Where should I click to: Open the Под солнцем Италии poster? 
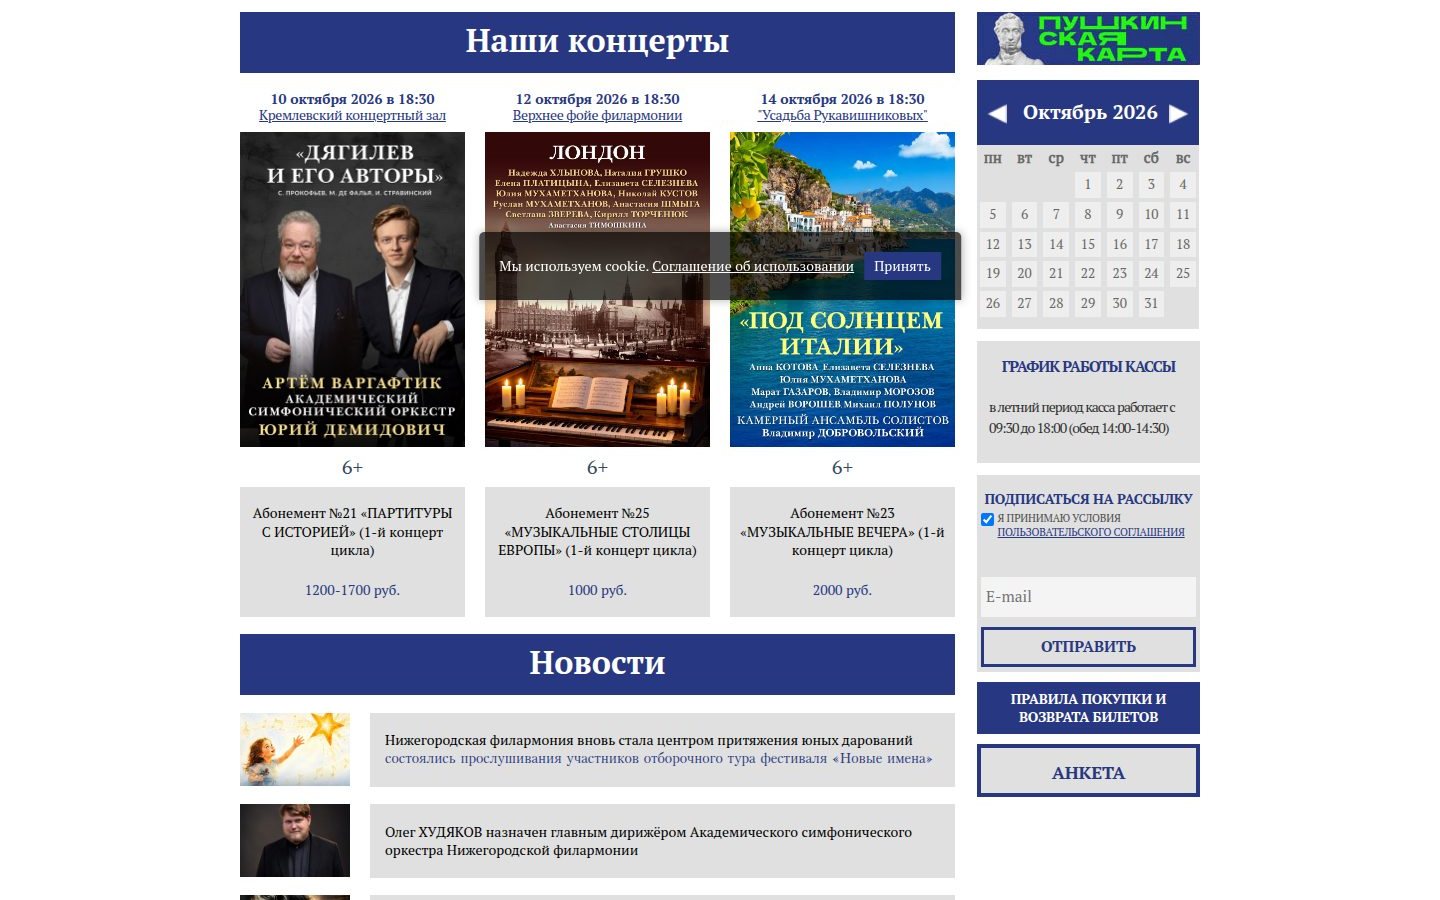click(x=842, y=289)
